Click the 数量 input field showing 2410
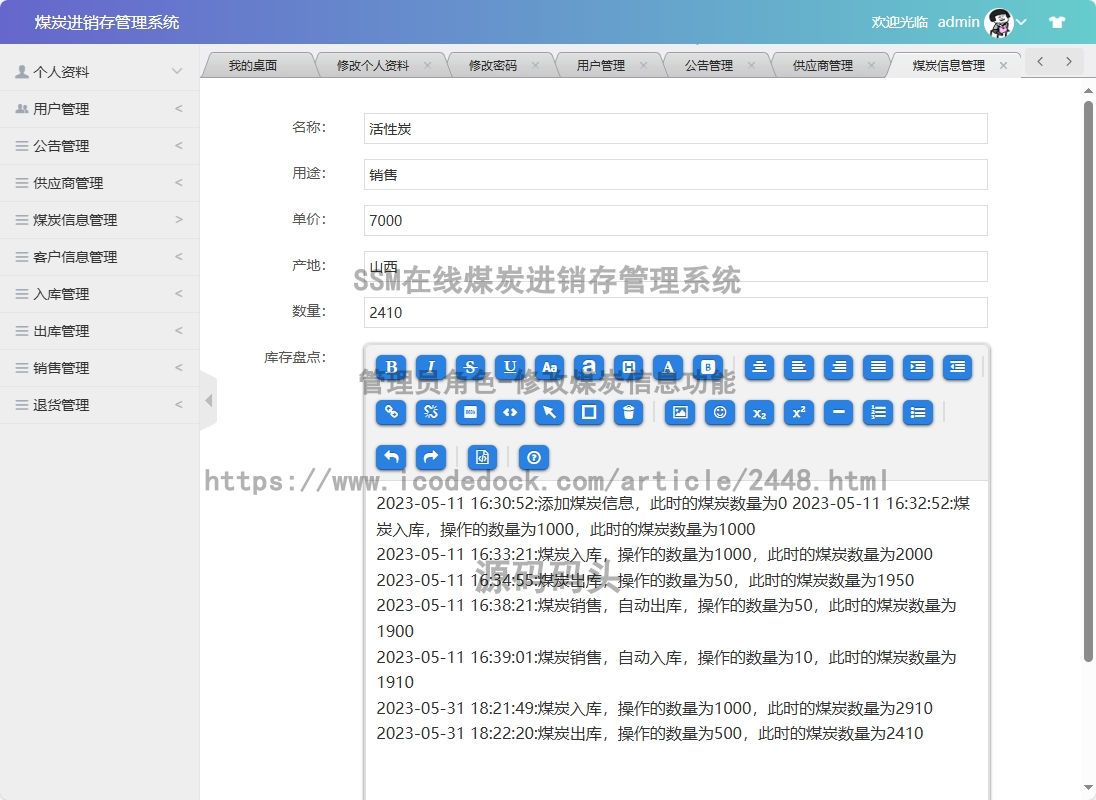This screenshot has height=800, width=1096. click(x=676, y=312)
